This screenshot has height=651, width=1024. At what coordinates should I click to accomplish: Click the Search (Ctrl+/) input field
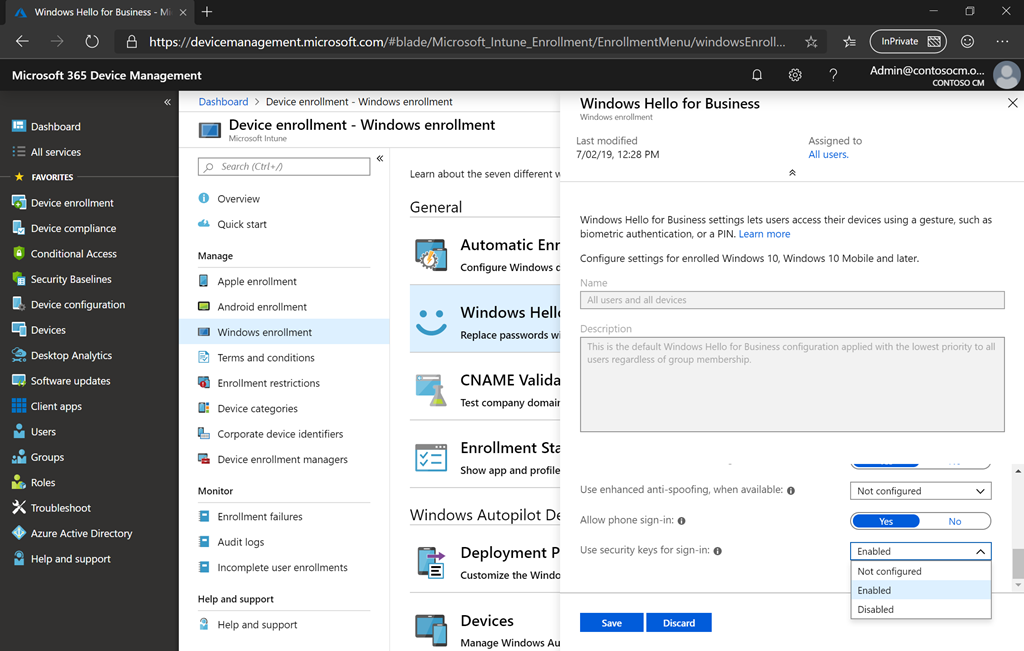coord(284,167)
